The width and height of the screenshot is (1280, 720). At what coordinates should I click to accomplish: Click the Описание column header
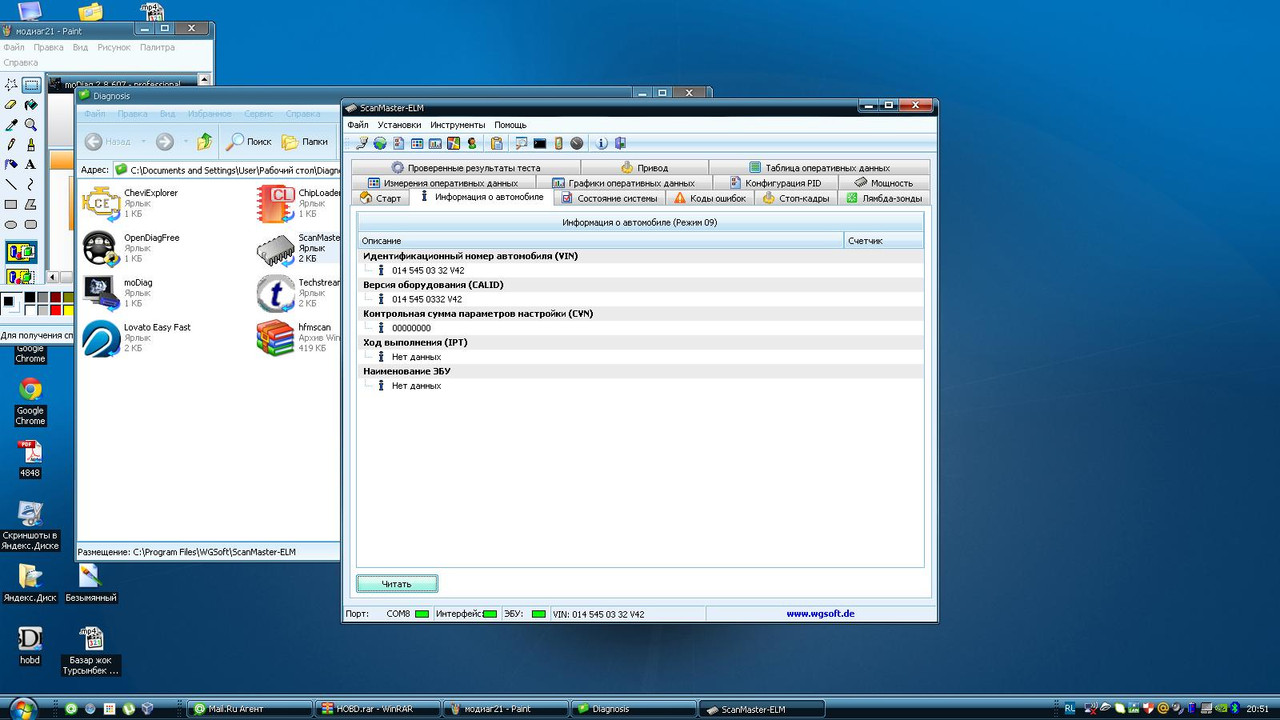(x=601, y=241)
